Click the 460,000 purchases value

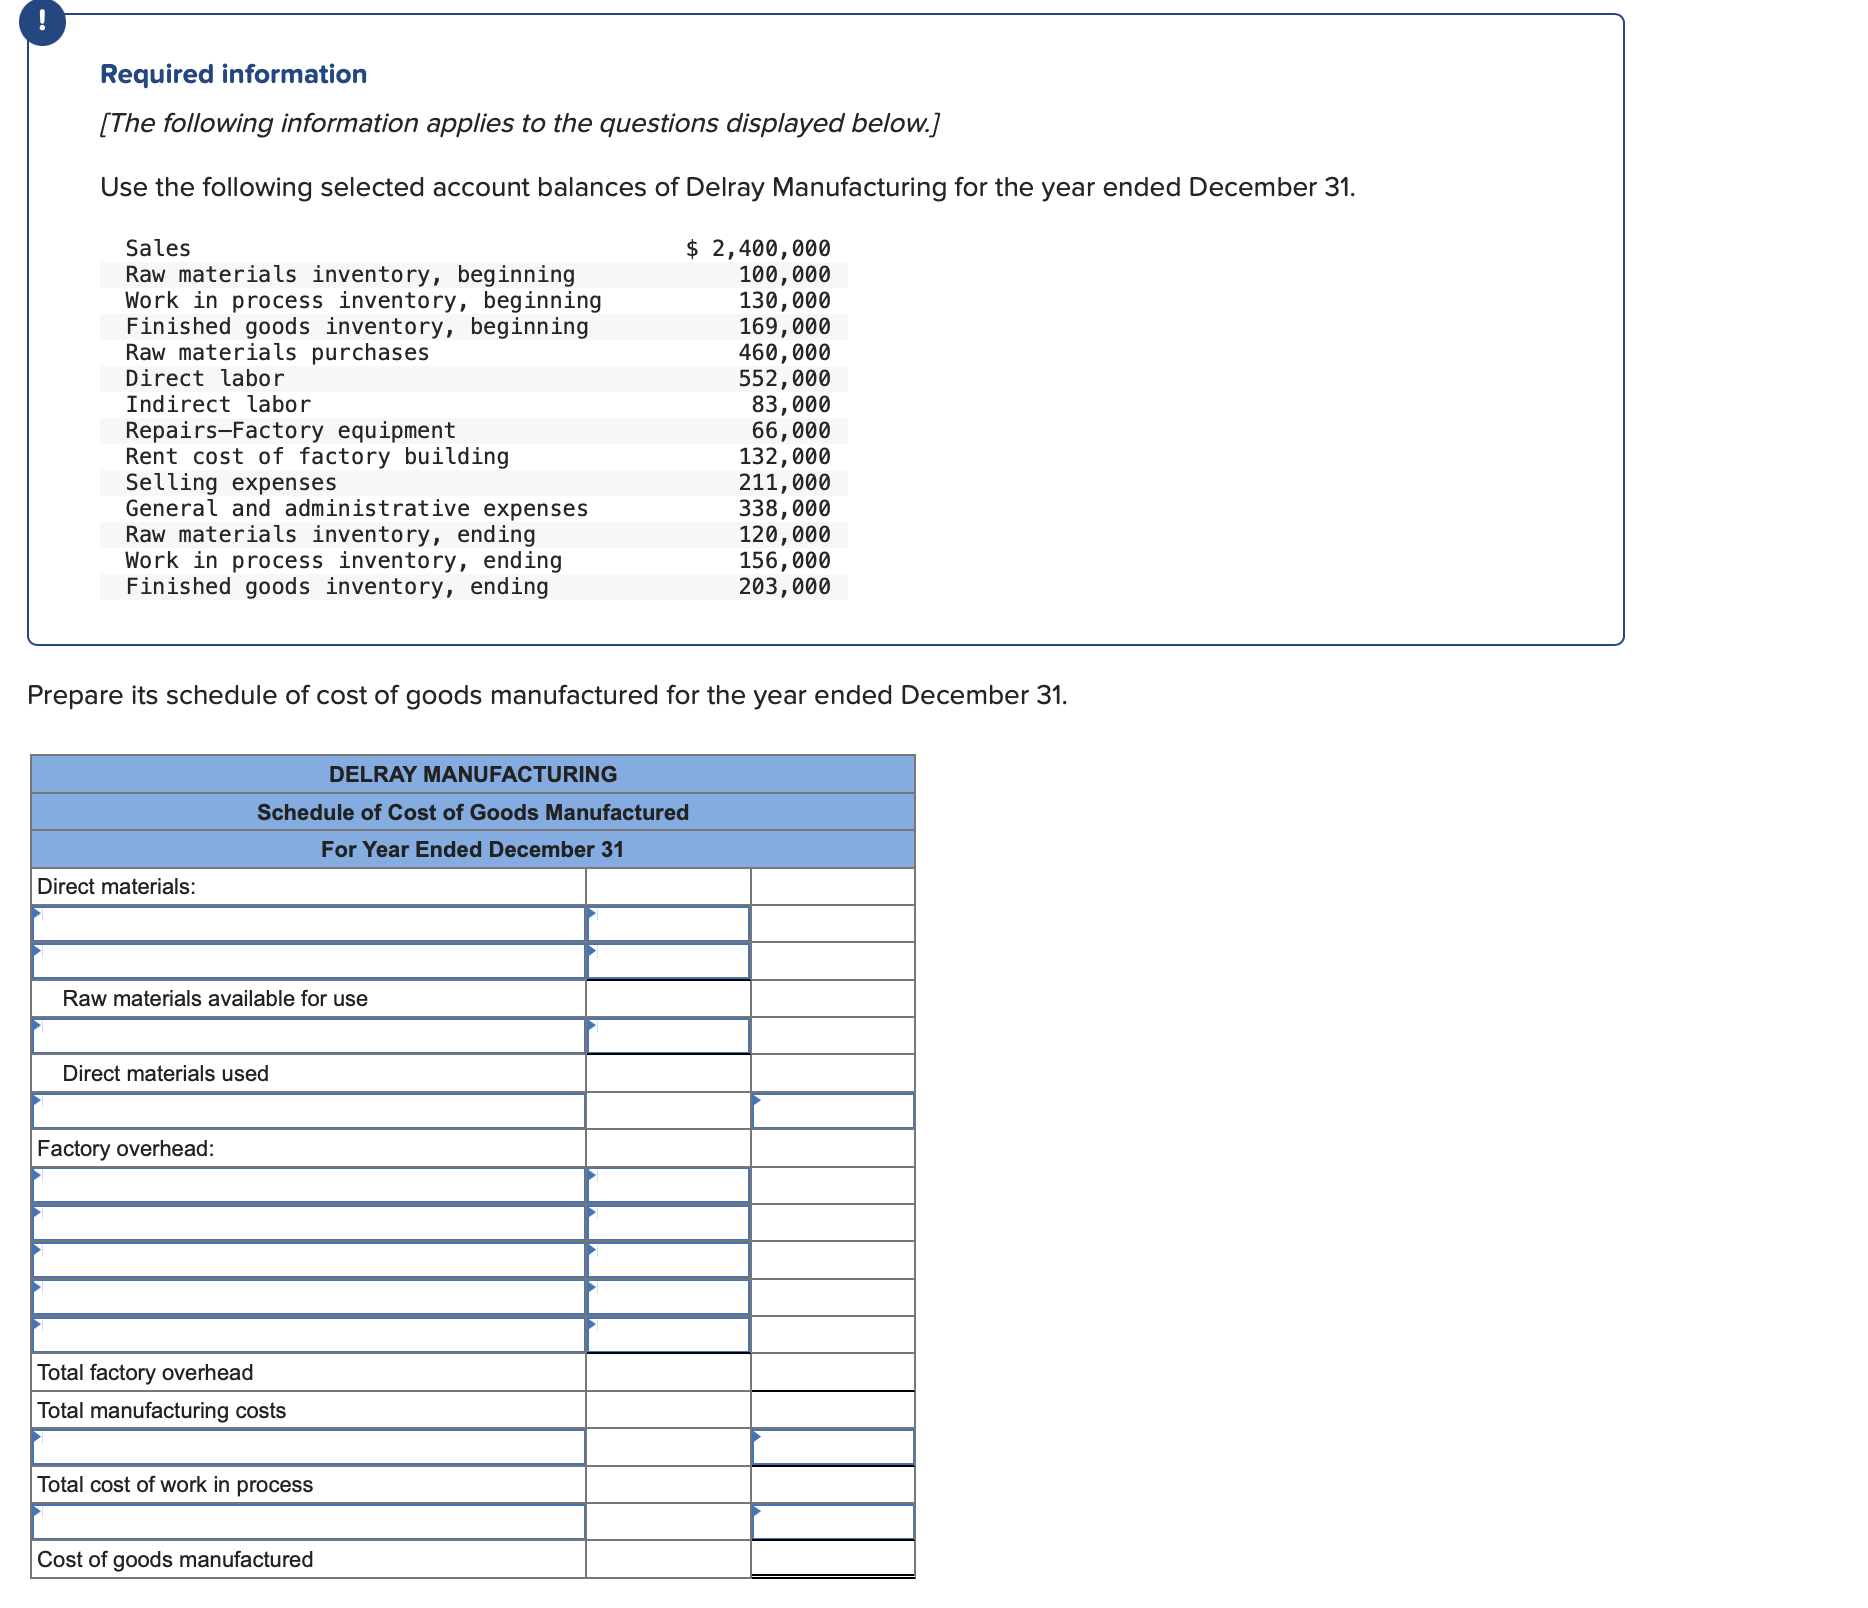tap(784, 352)
